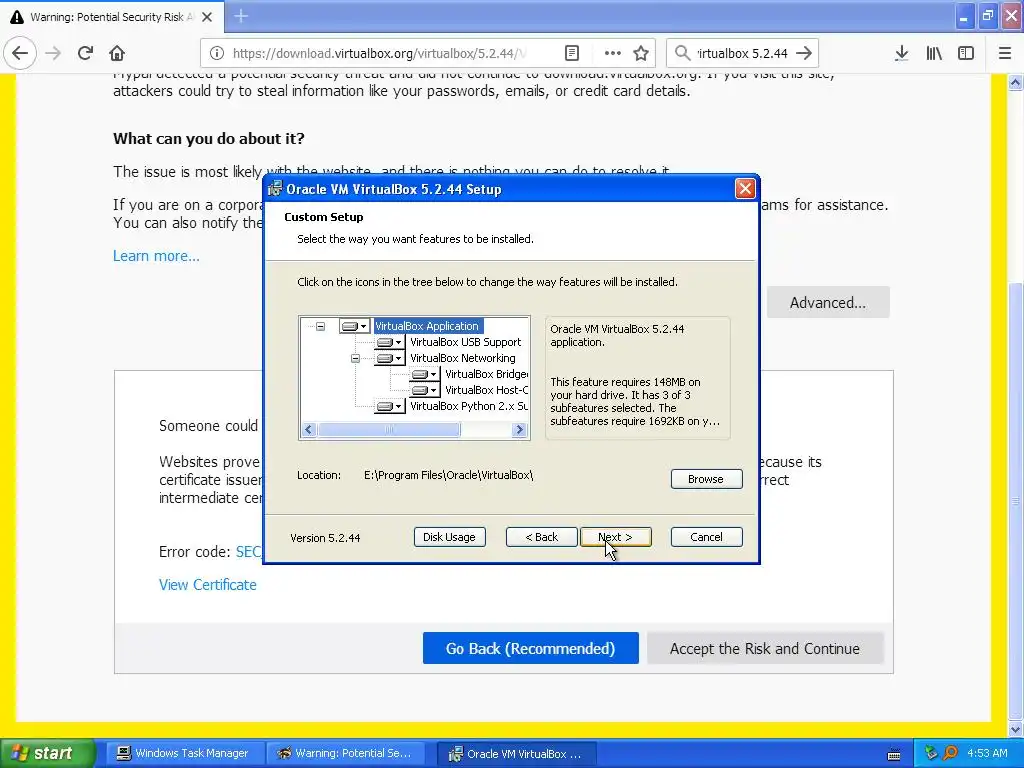Toggle reader view icon in address bar

click(572, 53)
